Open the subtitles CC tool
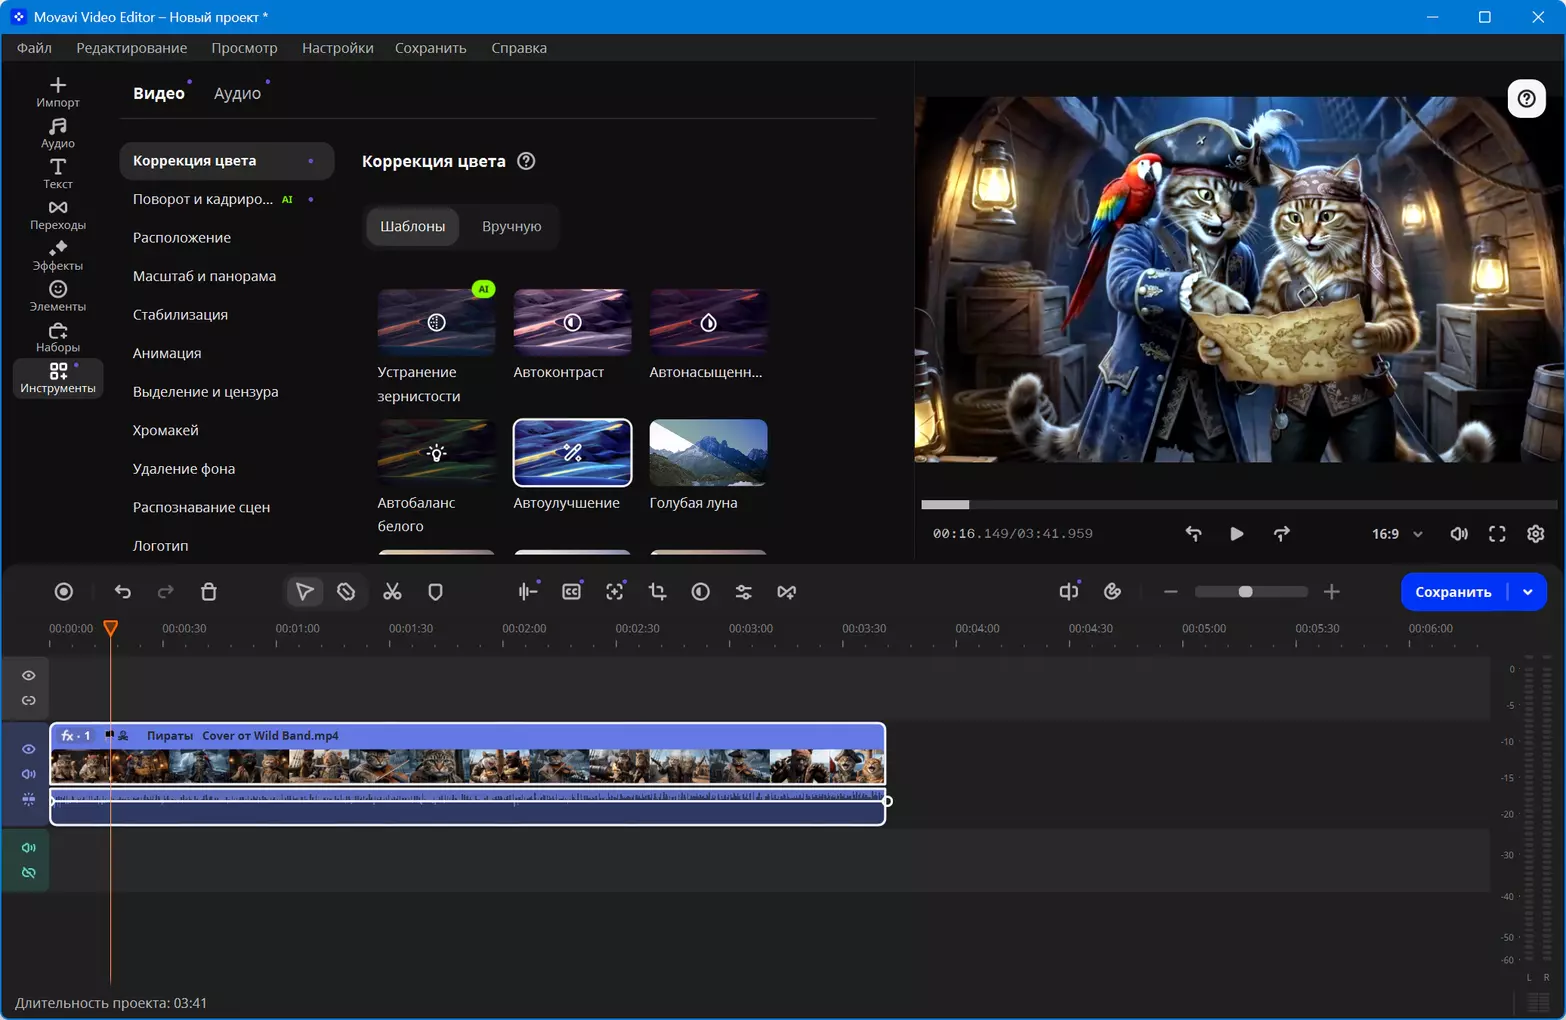1566x1020 pixels. (x=571, y=592)
